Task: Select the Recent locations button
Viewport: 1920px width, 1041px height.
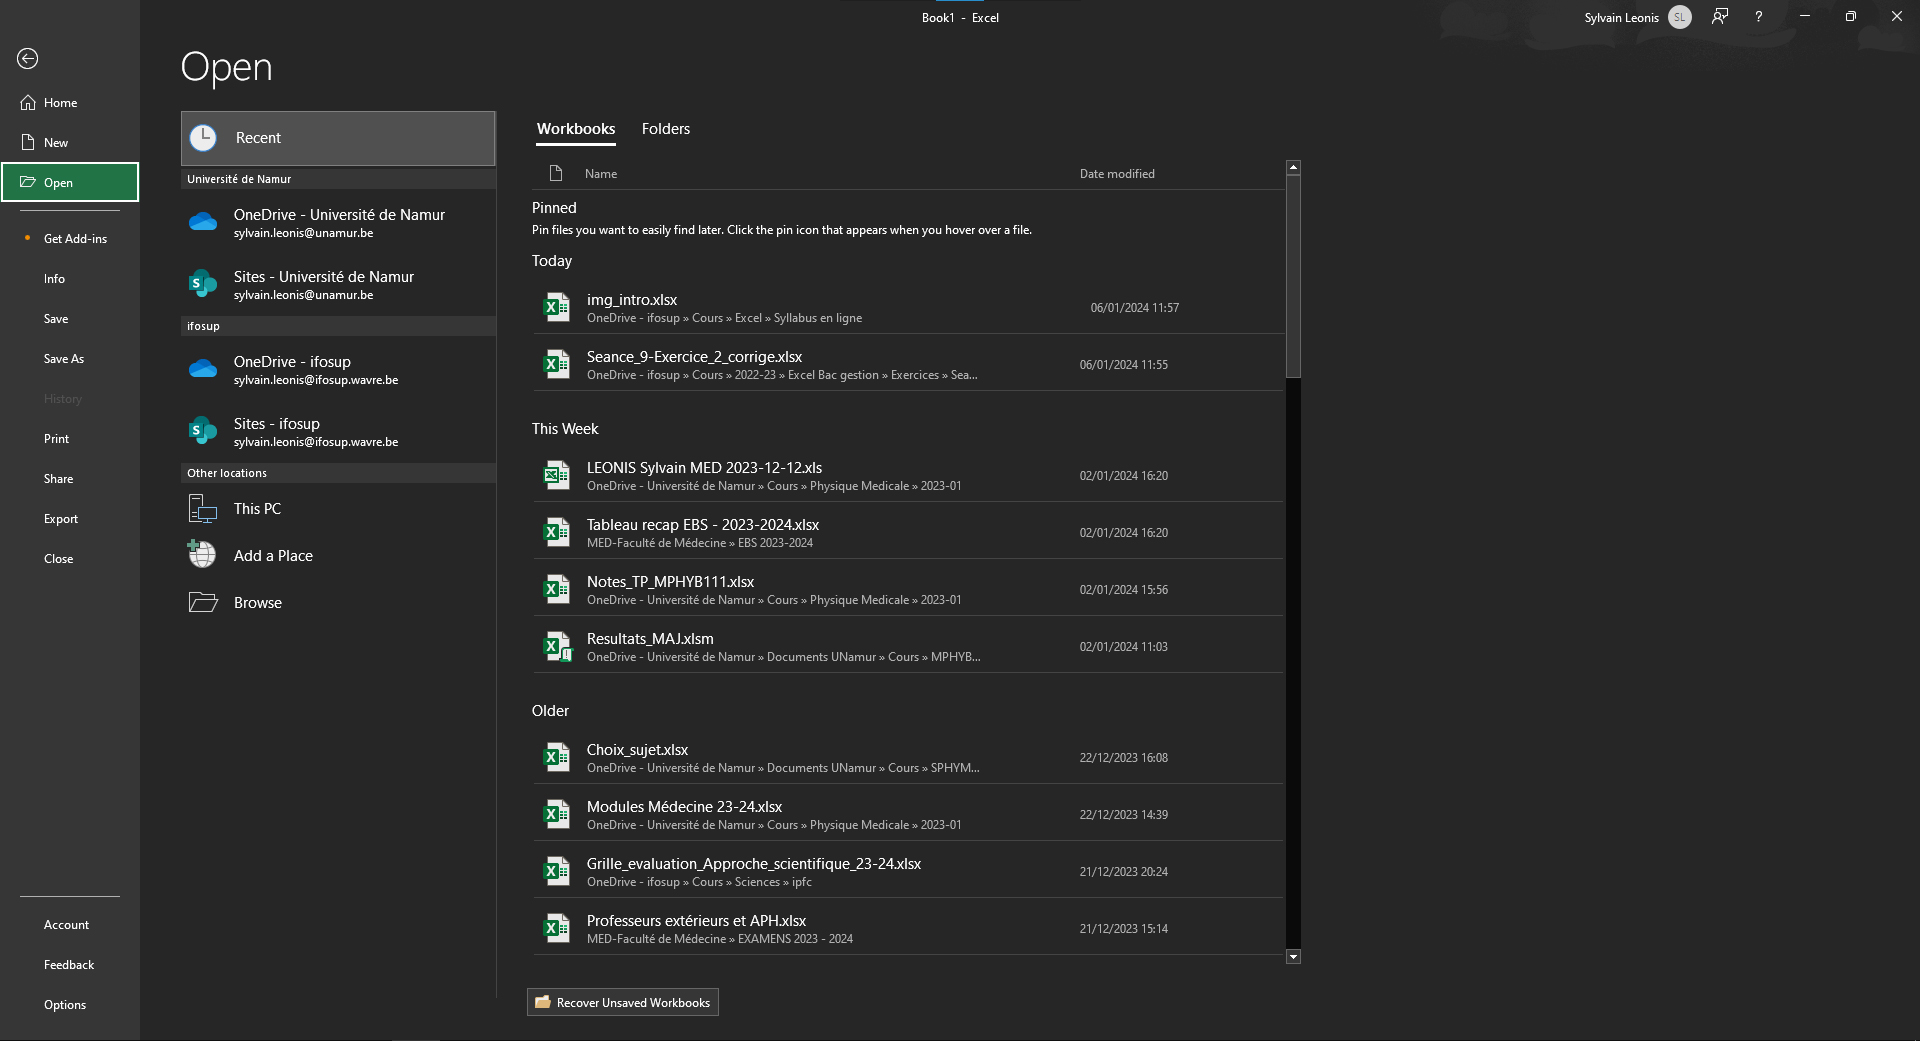Action: (x=338, y=138)
